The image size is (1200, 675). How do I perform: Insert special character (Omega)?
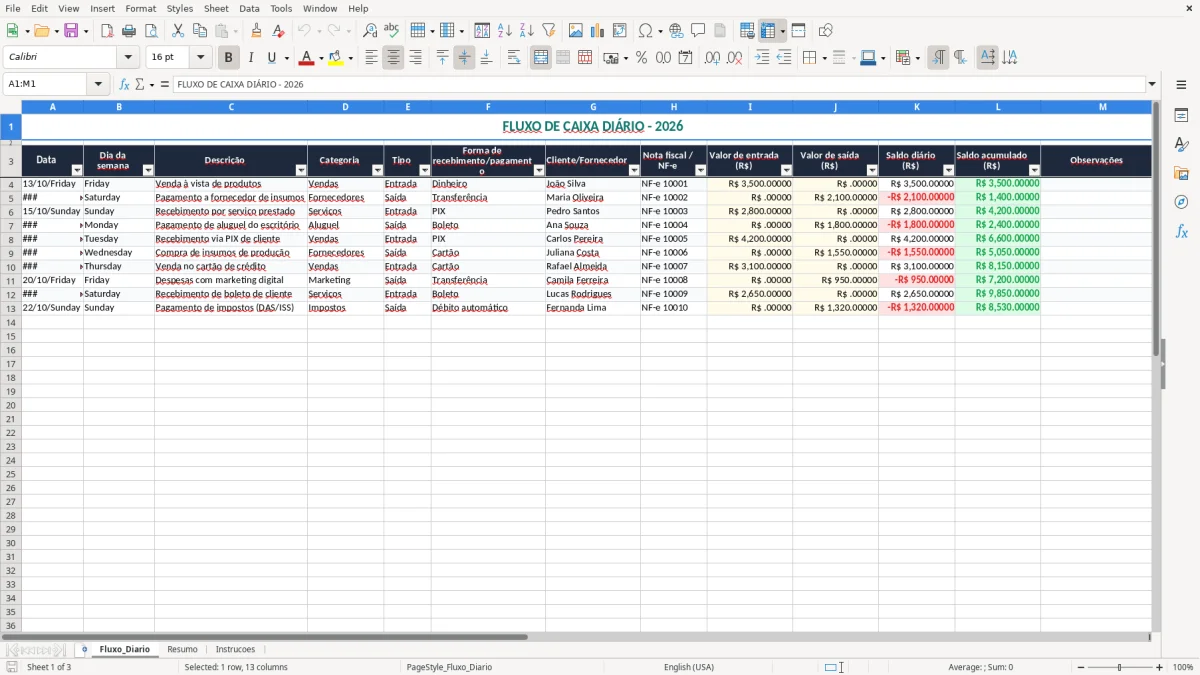[645, 31]
